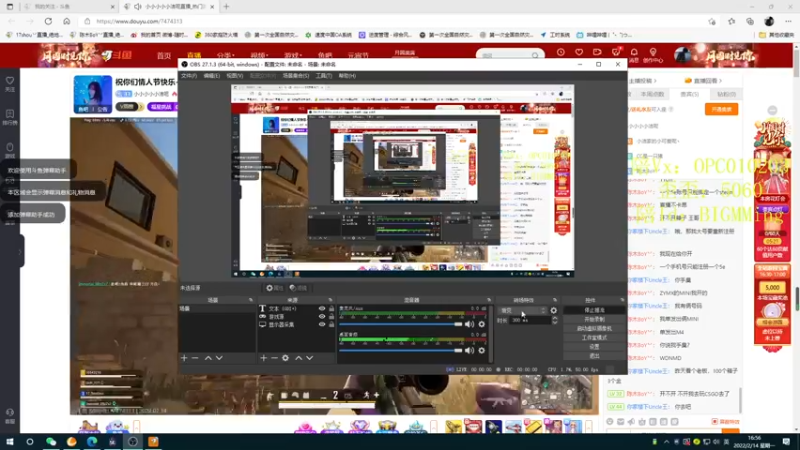Screen dimensions: 800x450
Task: Open source properties gear in Sources toolbar
Action: coord(285,358)
